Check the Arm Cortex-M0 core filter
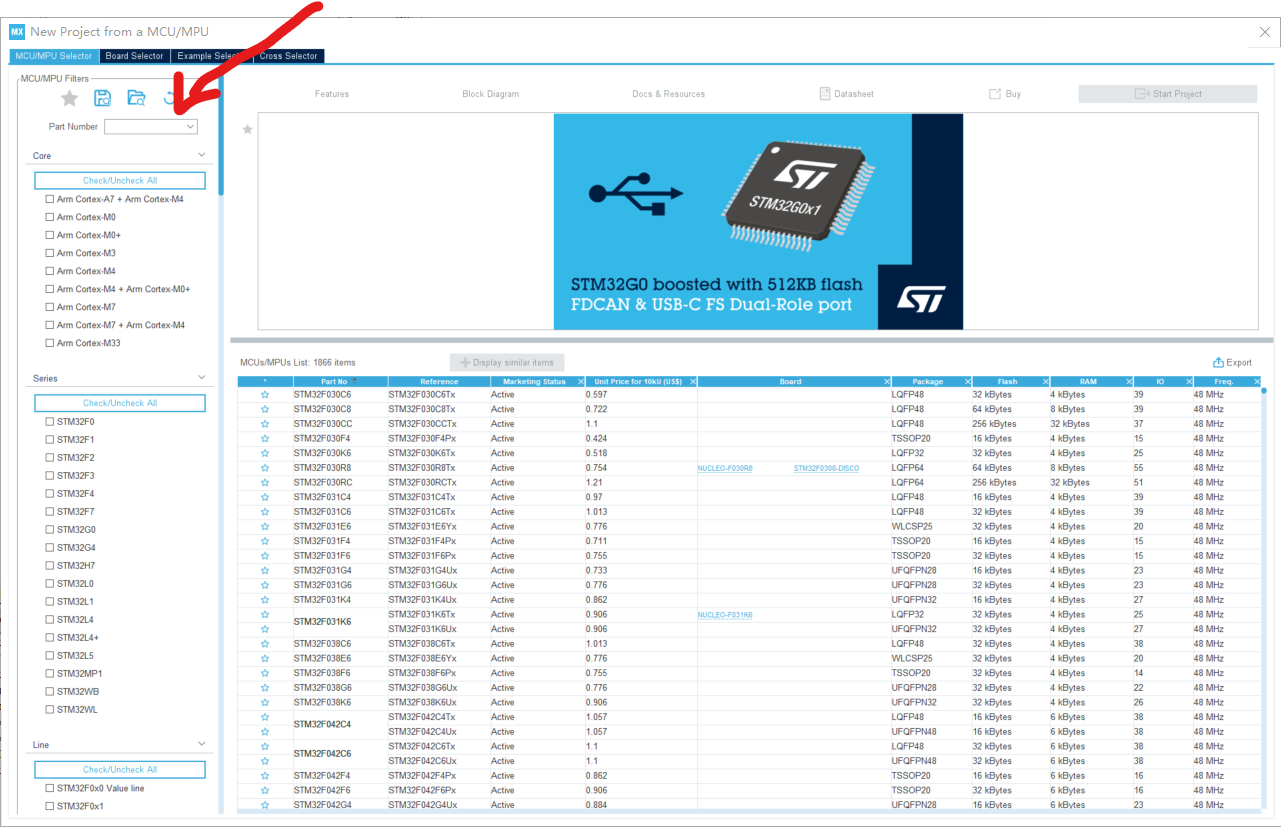Viewport: 1281px width, 827px height. coord(50,217)
